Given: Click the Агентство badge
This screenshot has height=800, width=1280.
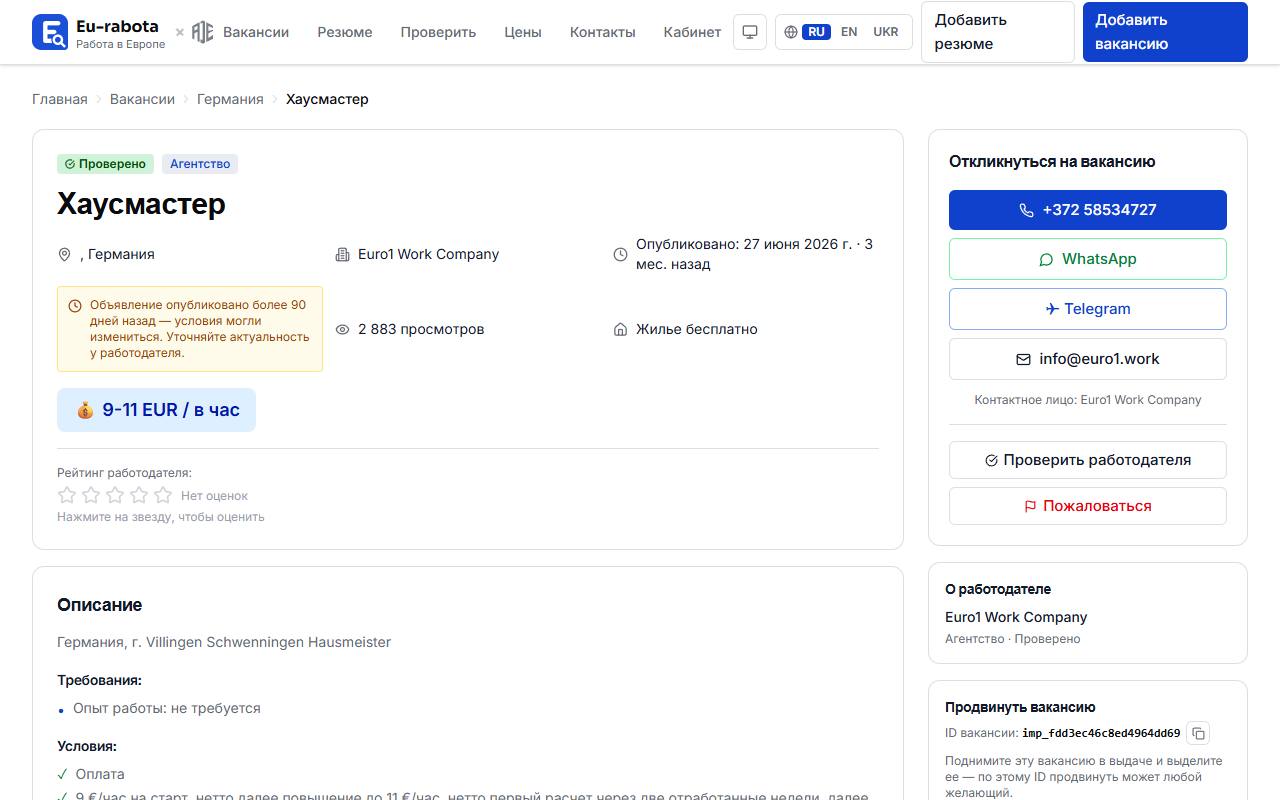Looking at the screenshot, I should 200,164.
